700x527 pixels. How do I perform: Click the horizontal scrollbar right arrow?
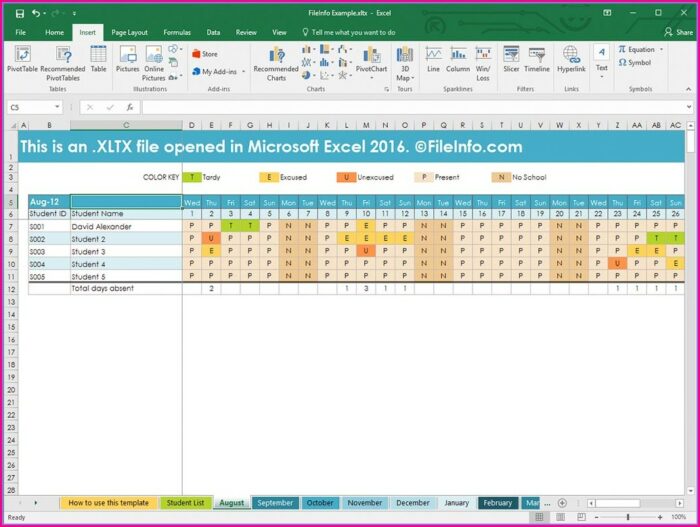click(679, 503)
